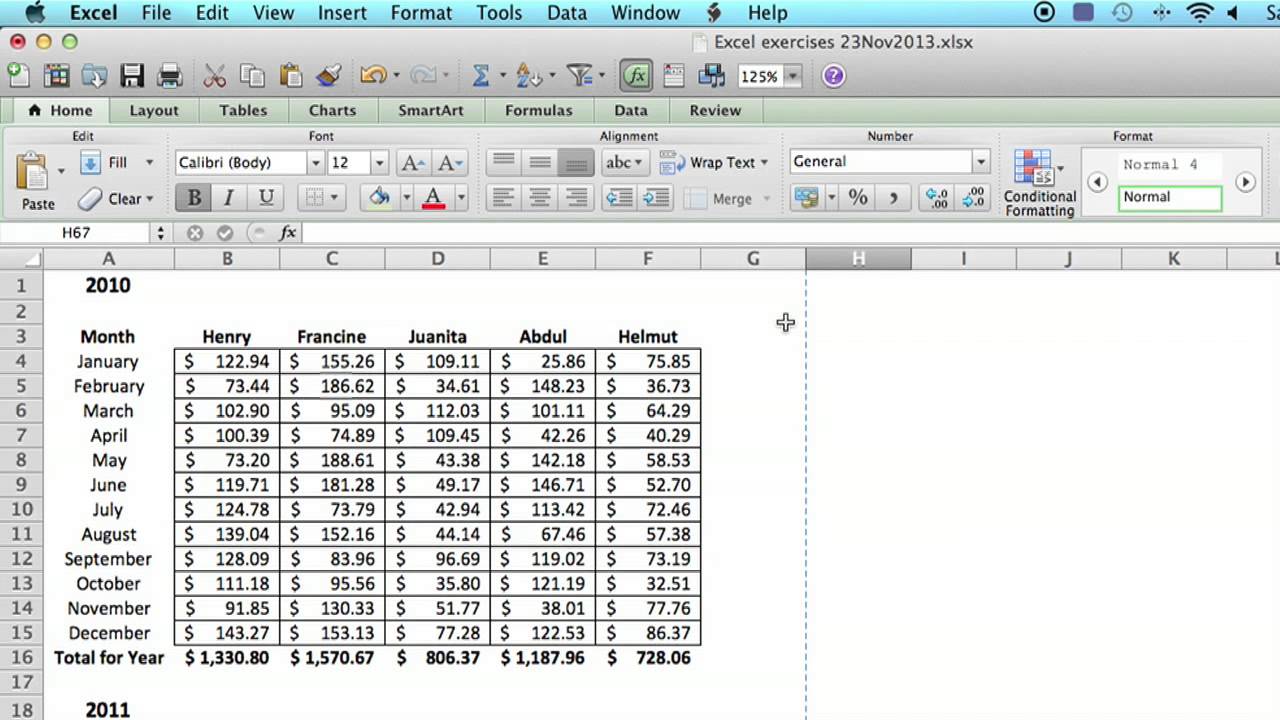Toggle Wrap Text for the selection

724,162
